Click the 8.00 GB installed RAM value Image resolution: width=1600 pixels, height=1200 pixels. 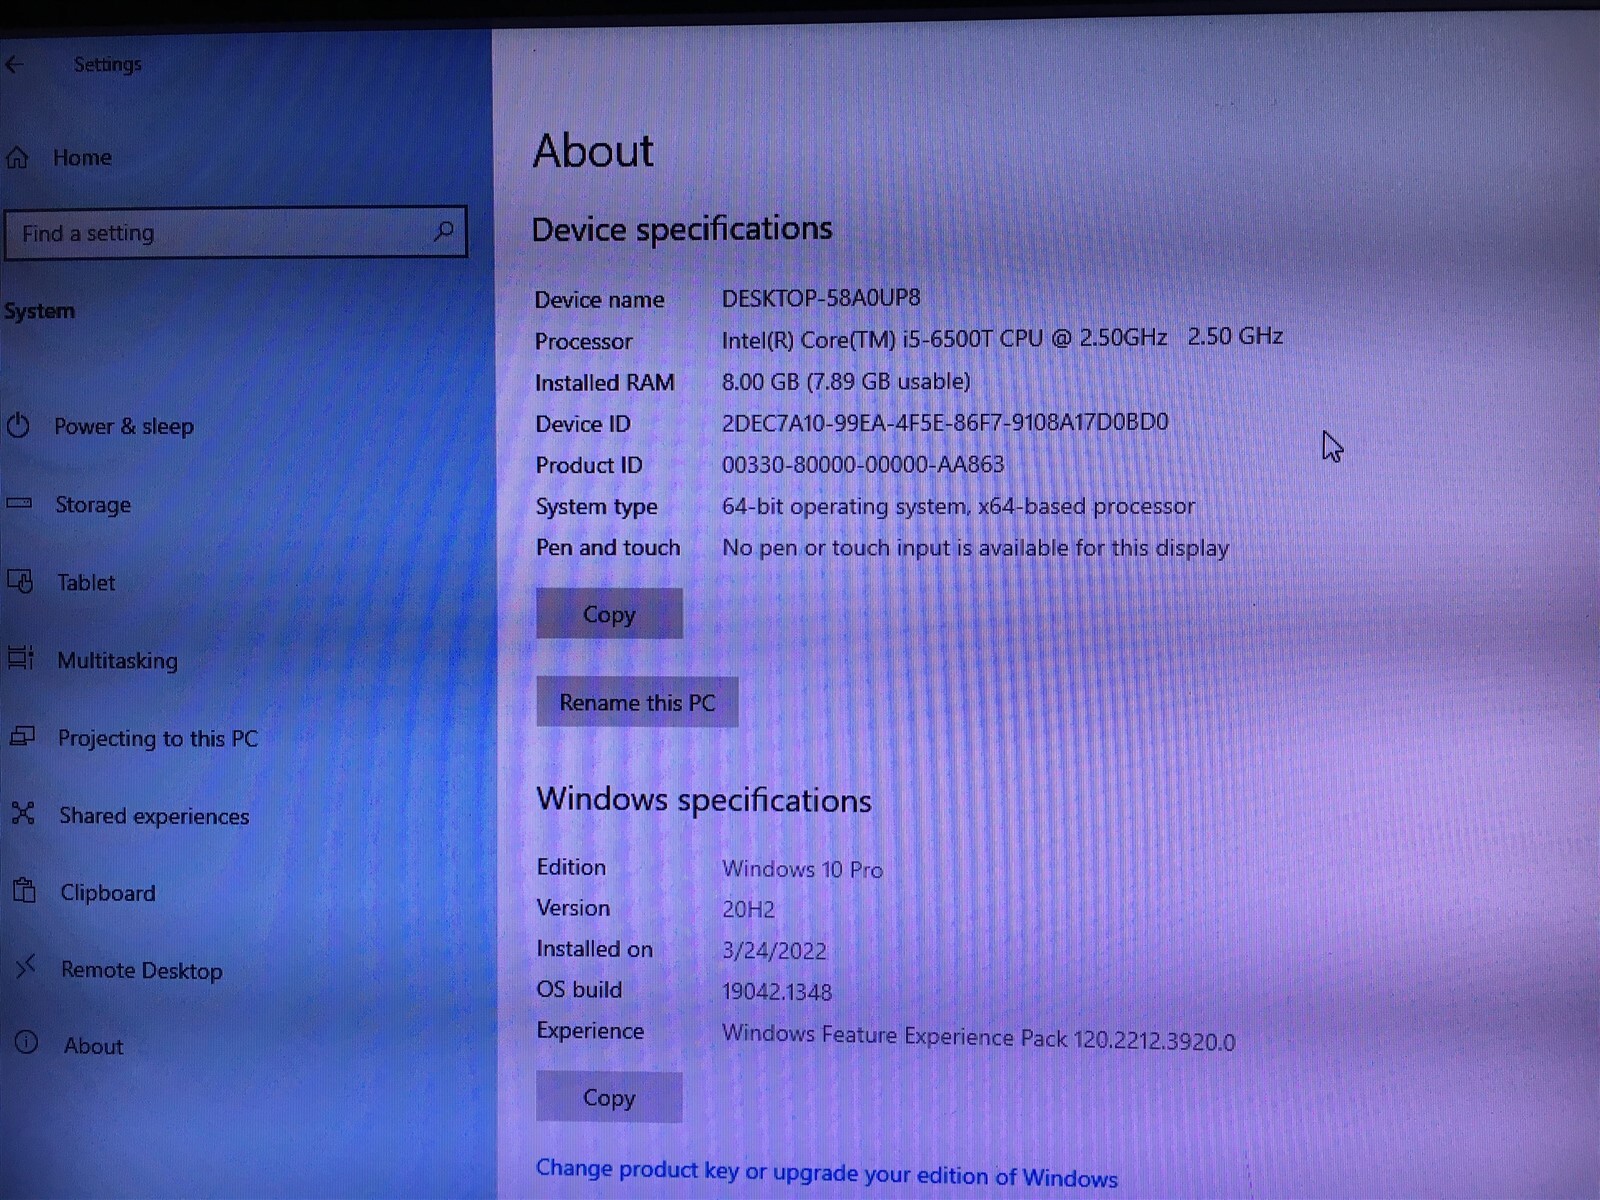[846, 382]
